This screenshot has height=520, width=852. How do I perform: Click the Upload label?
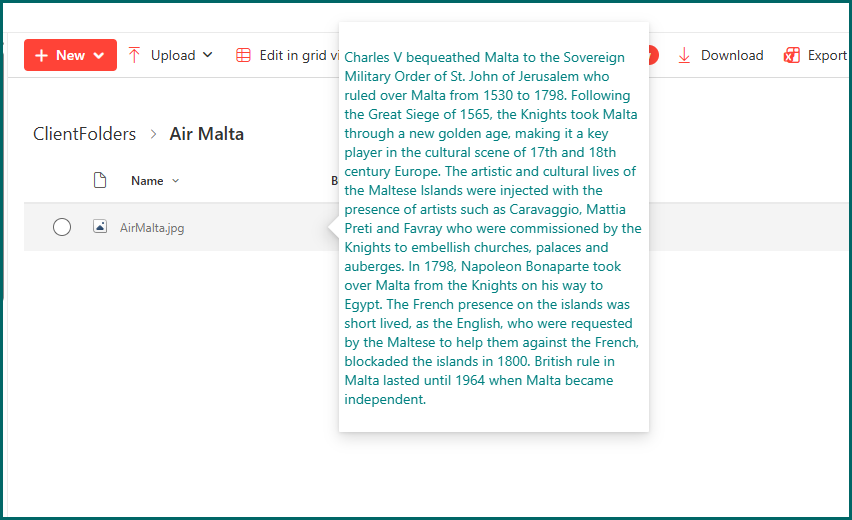click(173, 55)
